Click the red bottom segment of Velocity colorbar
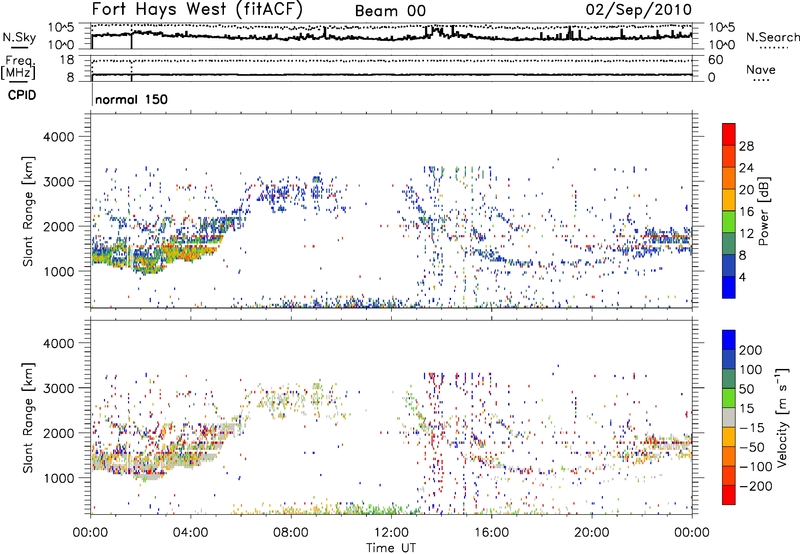 [x=728, y=495]
